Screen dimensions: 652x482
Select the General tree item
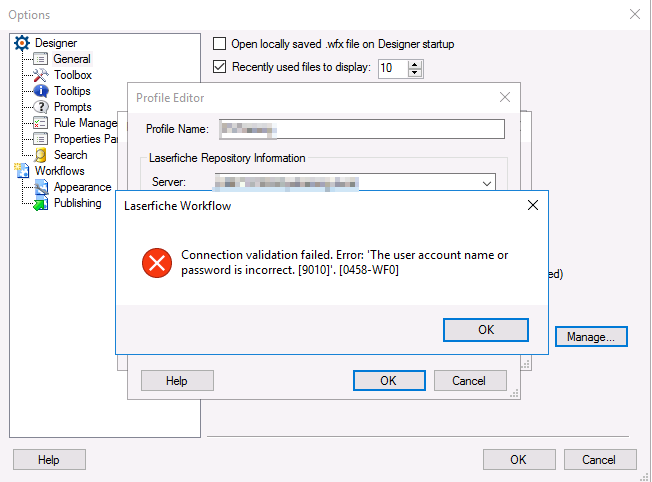click(72, 59)
